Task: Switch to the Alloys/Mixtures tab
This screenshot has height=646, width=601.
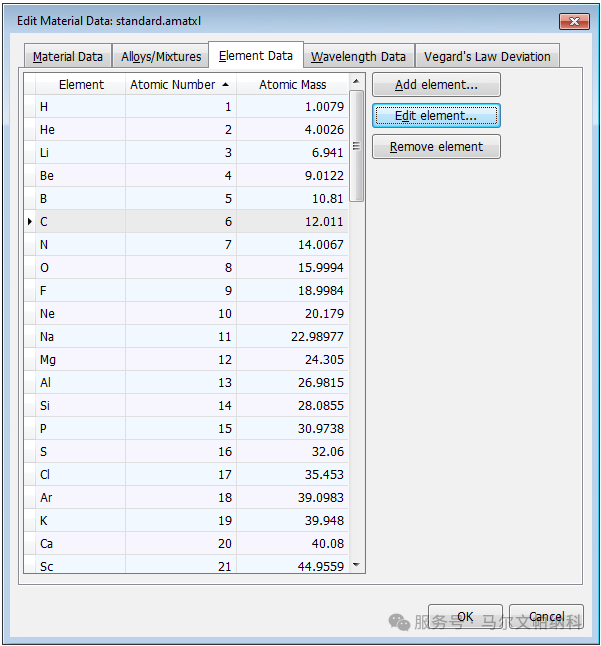Action: [161, 56]
